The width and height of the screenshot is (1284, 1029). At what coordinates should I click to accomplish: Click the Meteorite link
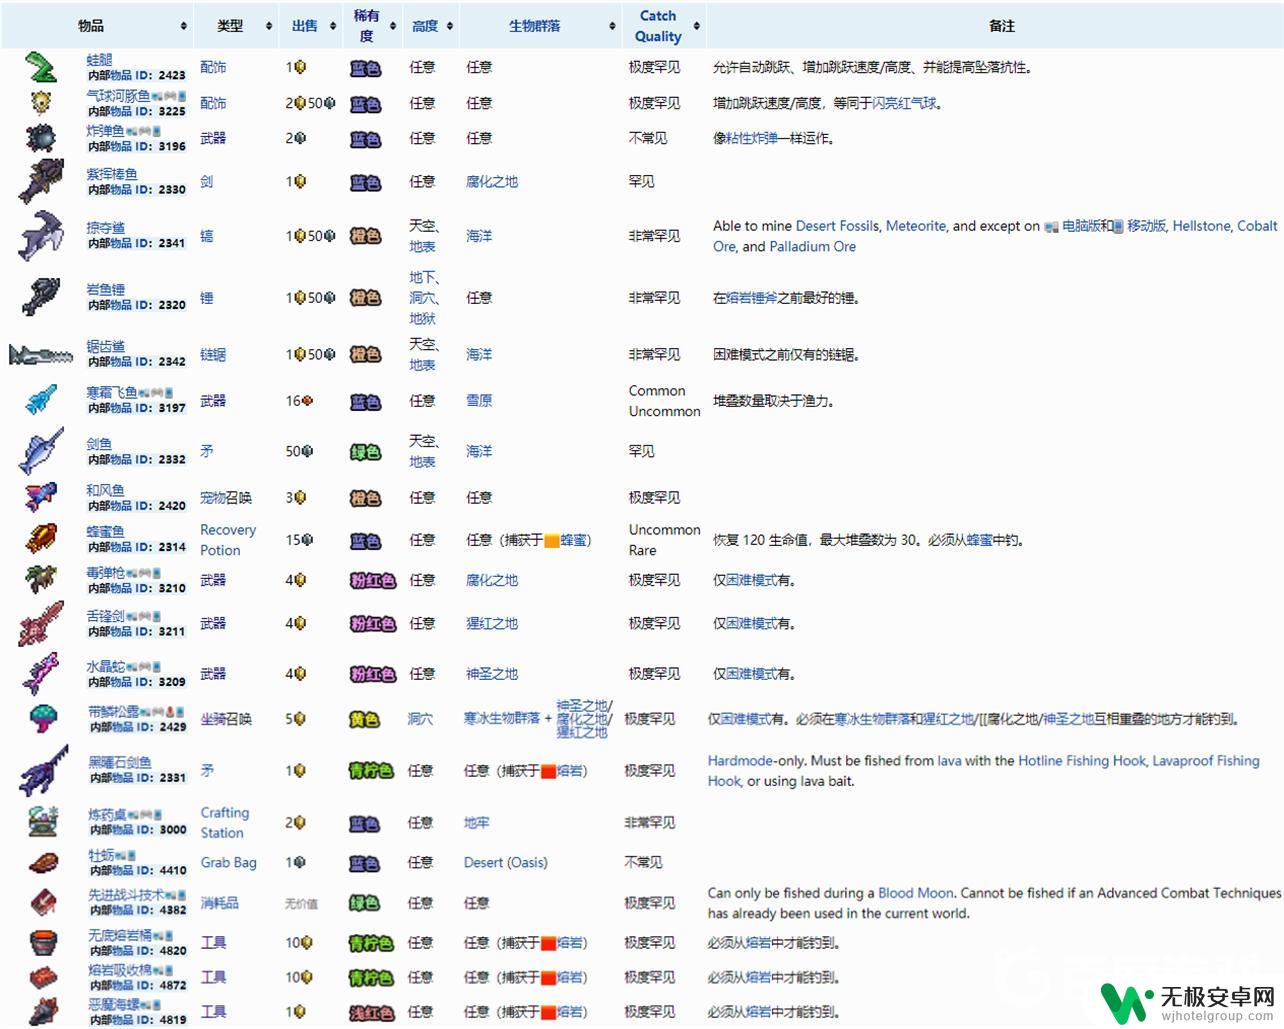(915, 226)
